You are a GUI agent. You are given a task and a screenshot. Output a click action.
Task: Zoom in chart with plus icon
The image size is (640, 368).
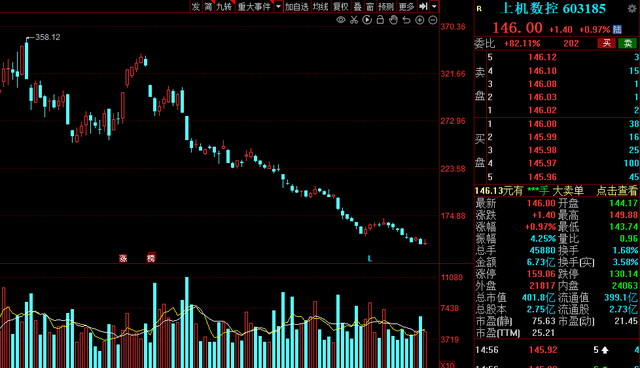click(x=420, y=20)
